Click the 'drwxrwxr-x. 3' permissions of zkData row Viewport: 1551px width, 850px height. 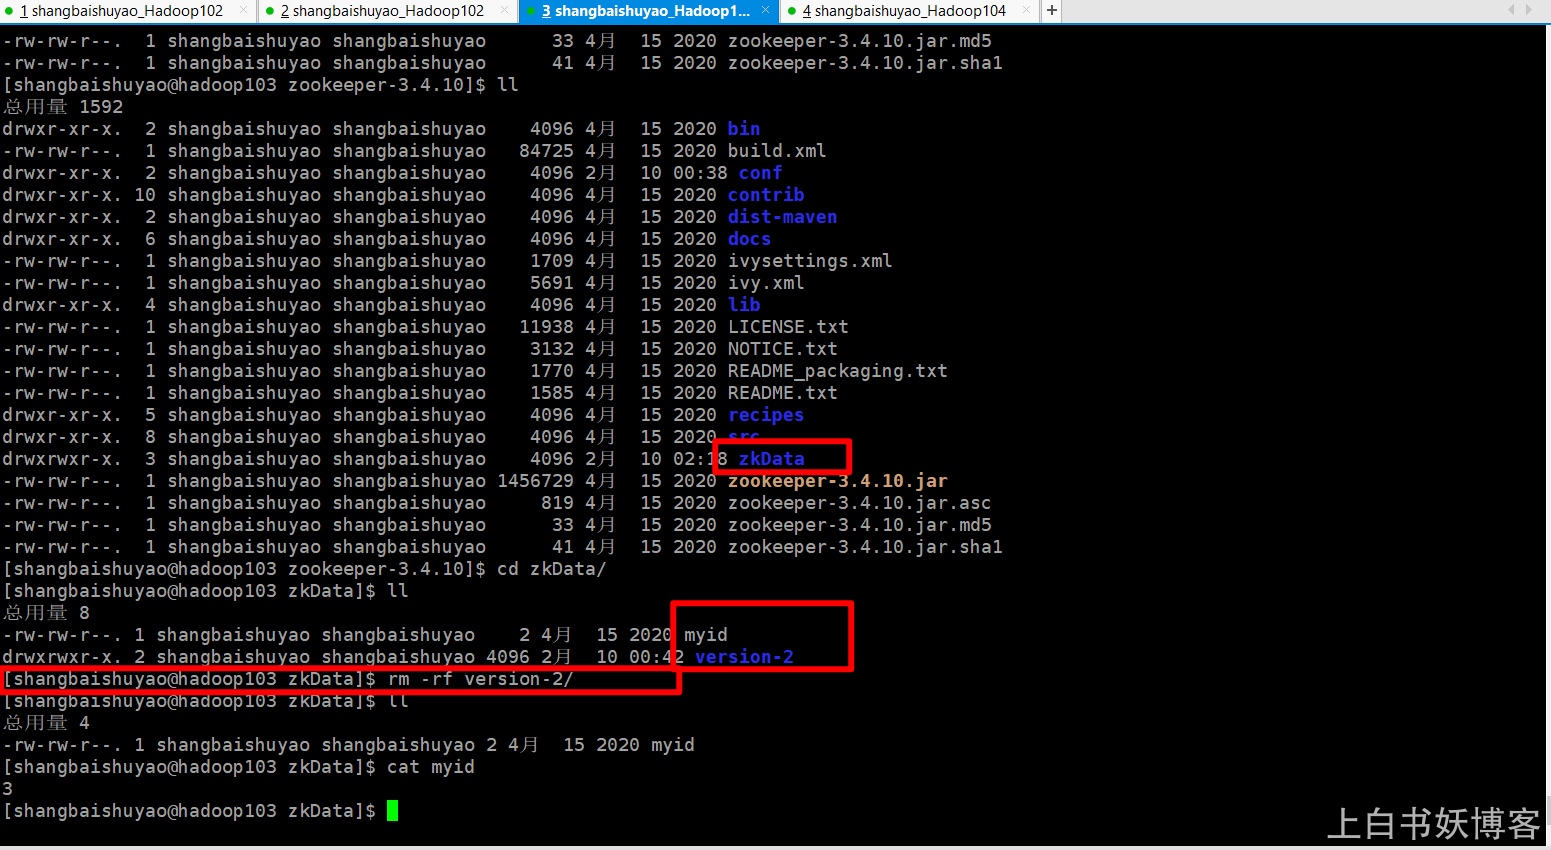79,459
